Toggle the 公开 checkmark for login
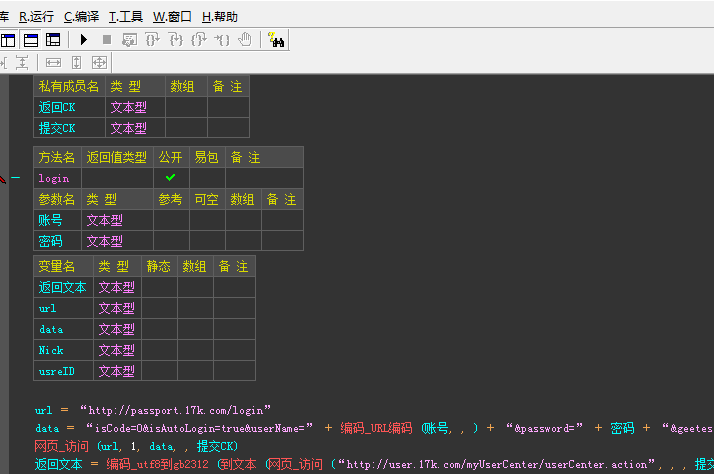 (x=171, y=178)
